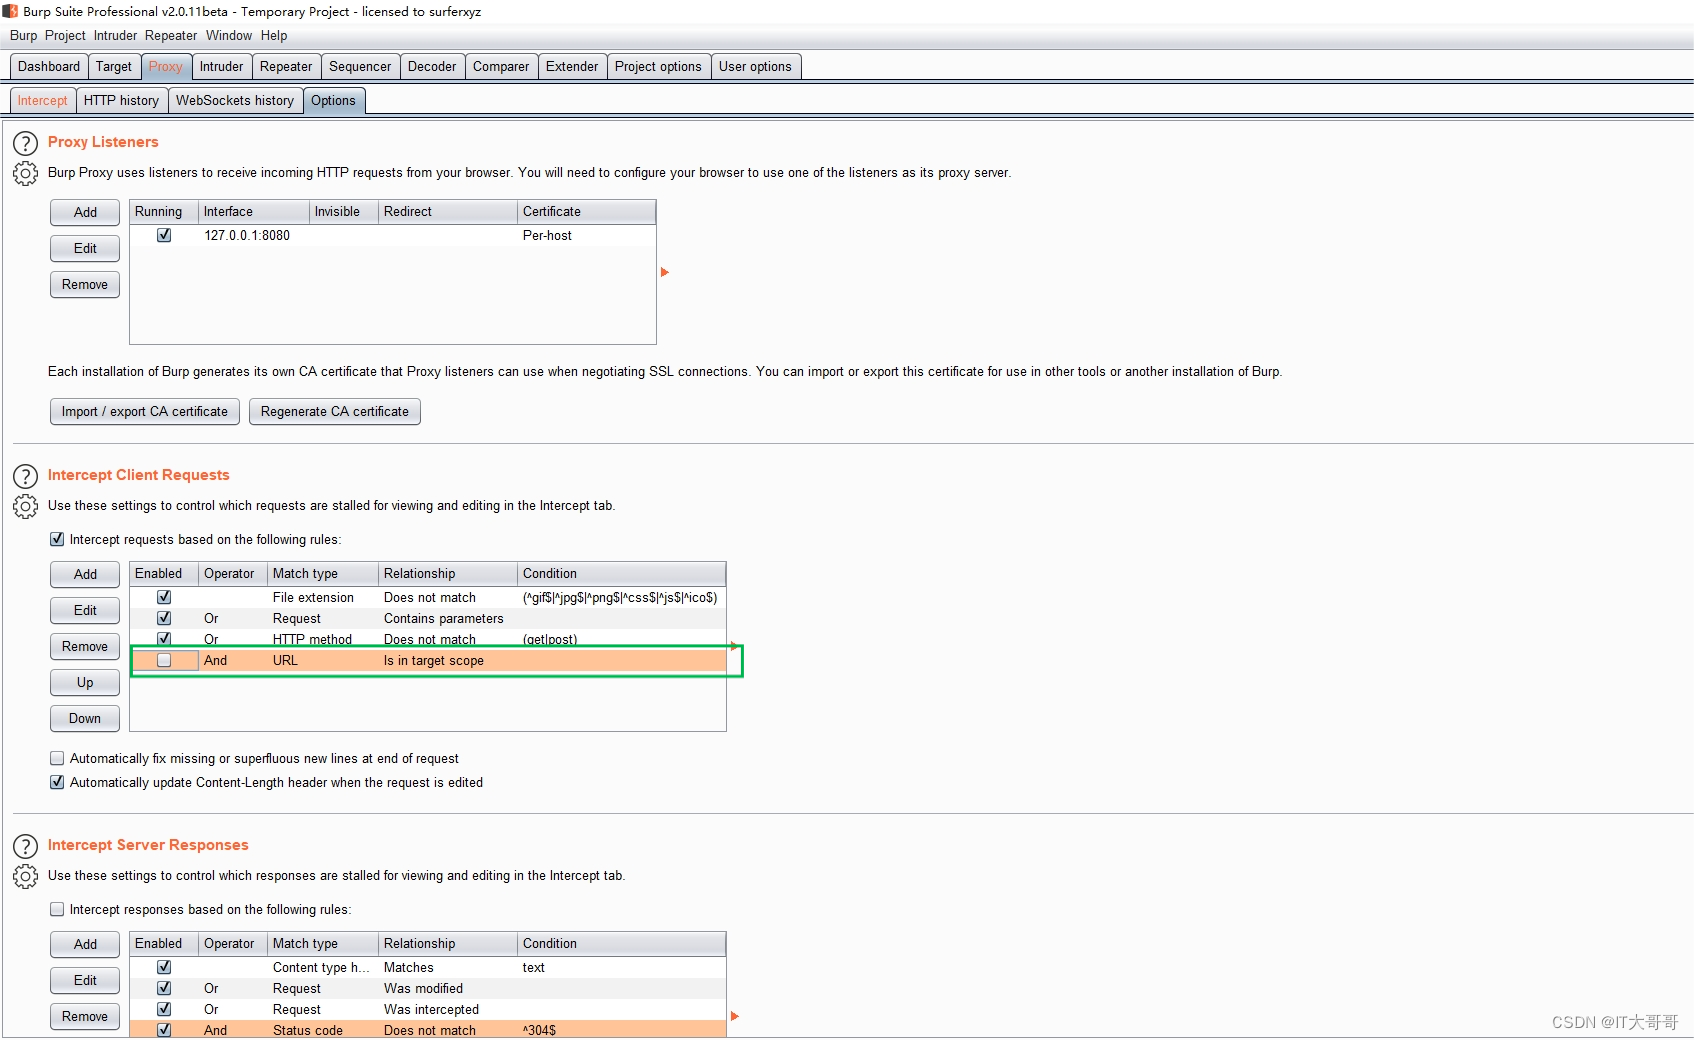
Task: Go to the Intercept sub-tab
Action: point(42,101)
